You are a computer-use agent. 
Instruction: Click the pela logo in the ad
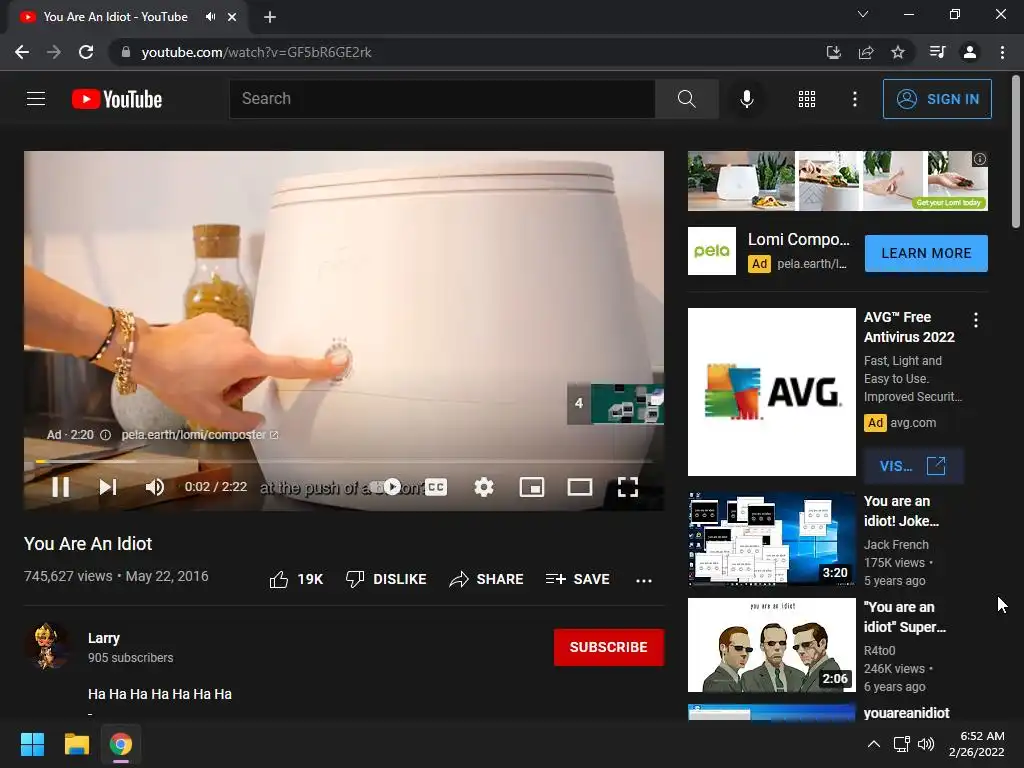[712, 251]
